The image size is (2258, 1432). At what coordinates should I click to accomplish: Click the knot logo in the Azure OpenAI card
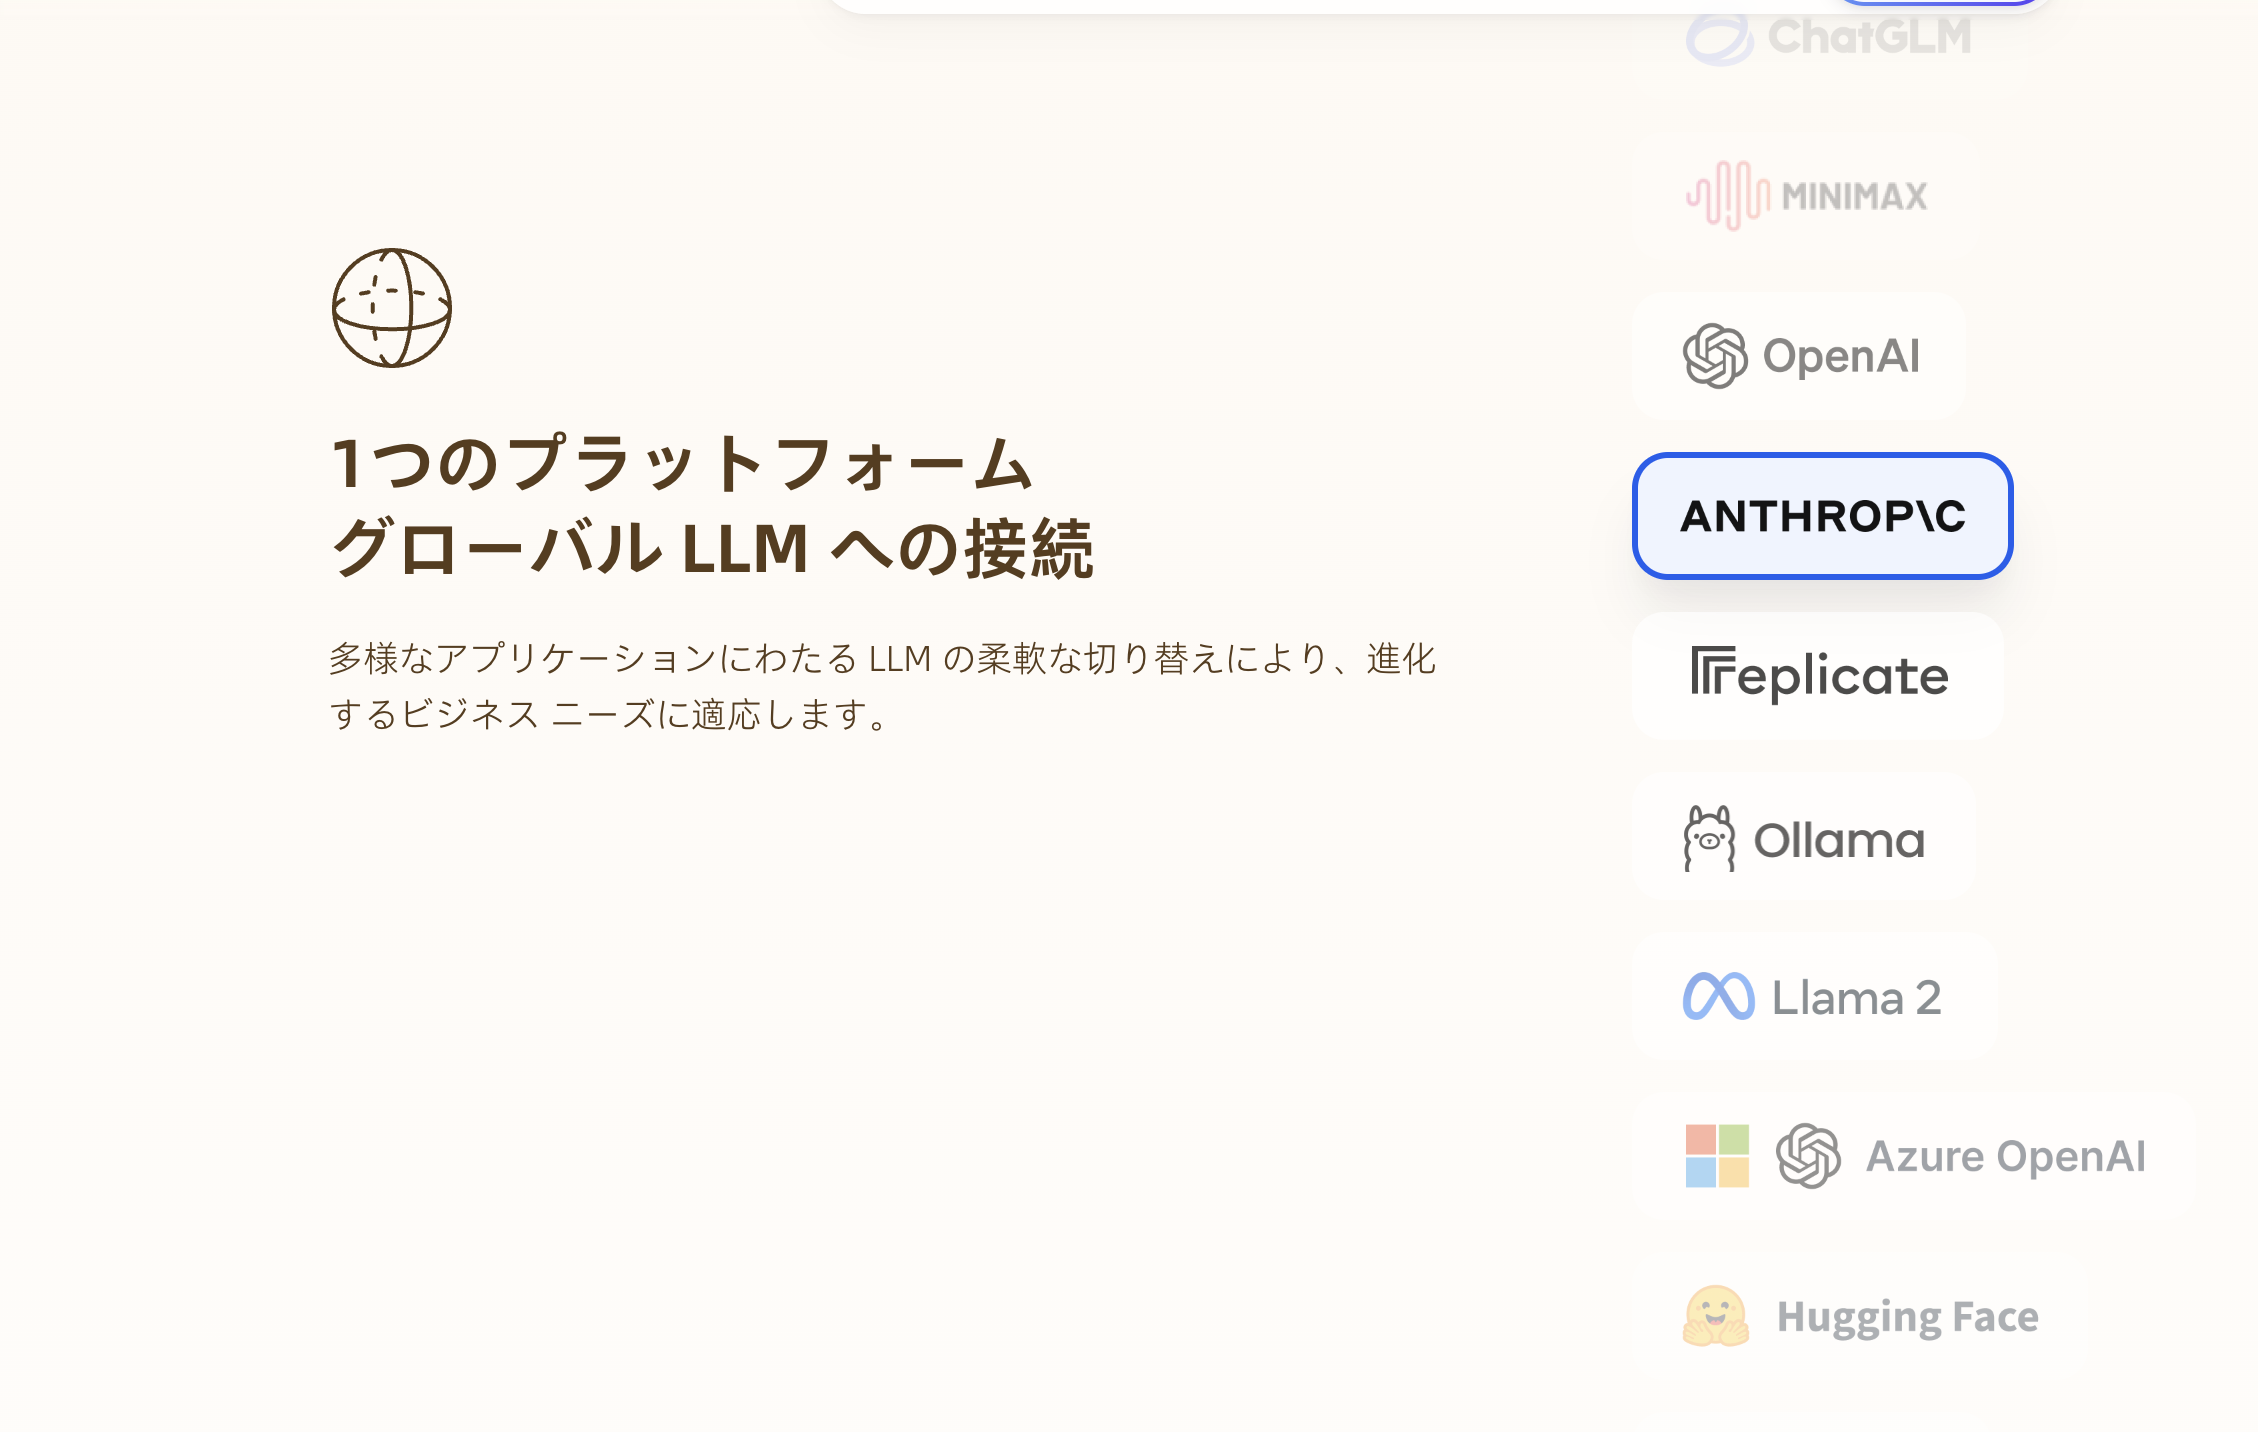1808,1156
